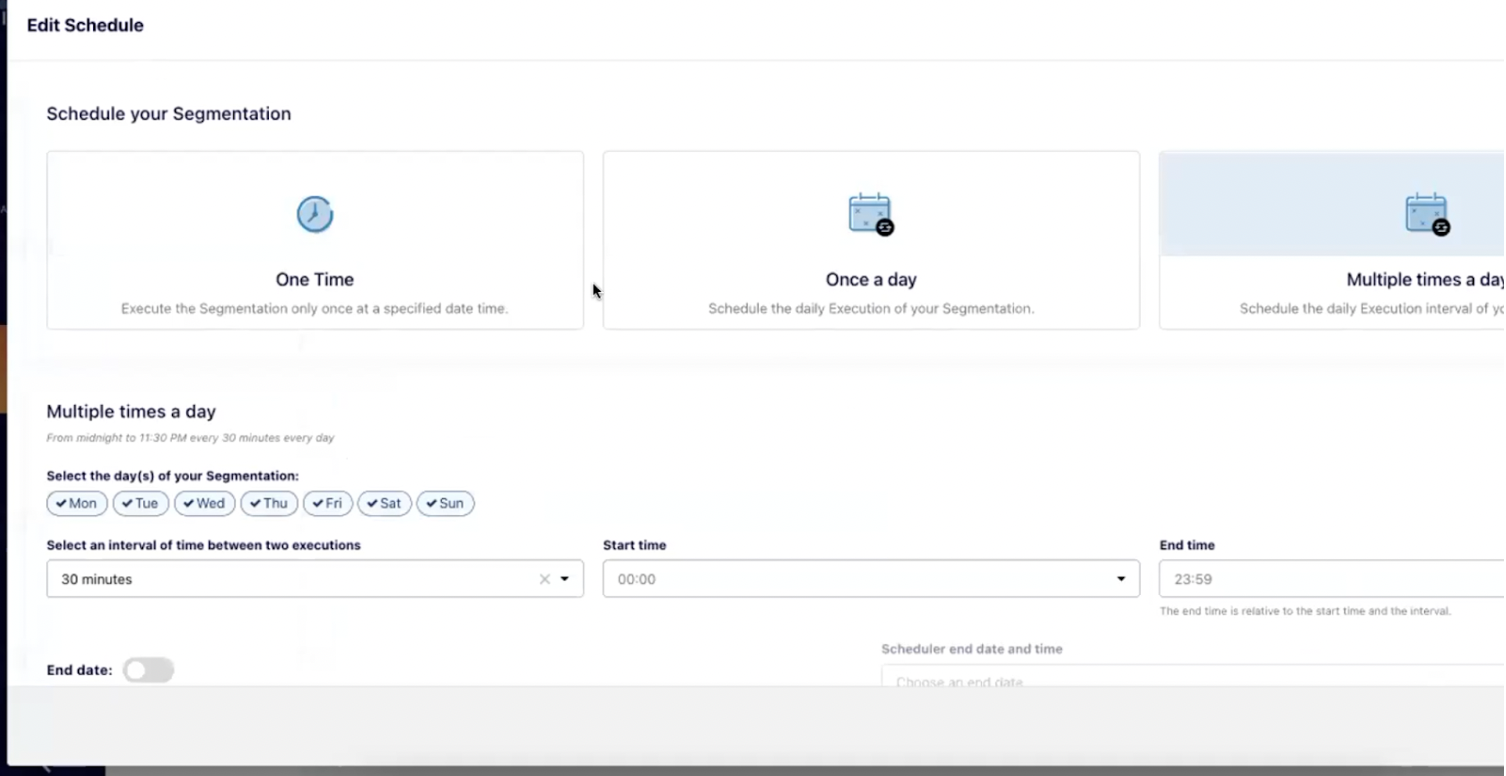Screen dimensions: 1506x776
Task: Click the 30 minutes interval value
Action: [97, 579]
